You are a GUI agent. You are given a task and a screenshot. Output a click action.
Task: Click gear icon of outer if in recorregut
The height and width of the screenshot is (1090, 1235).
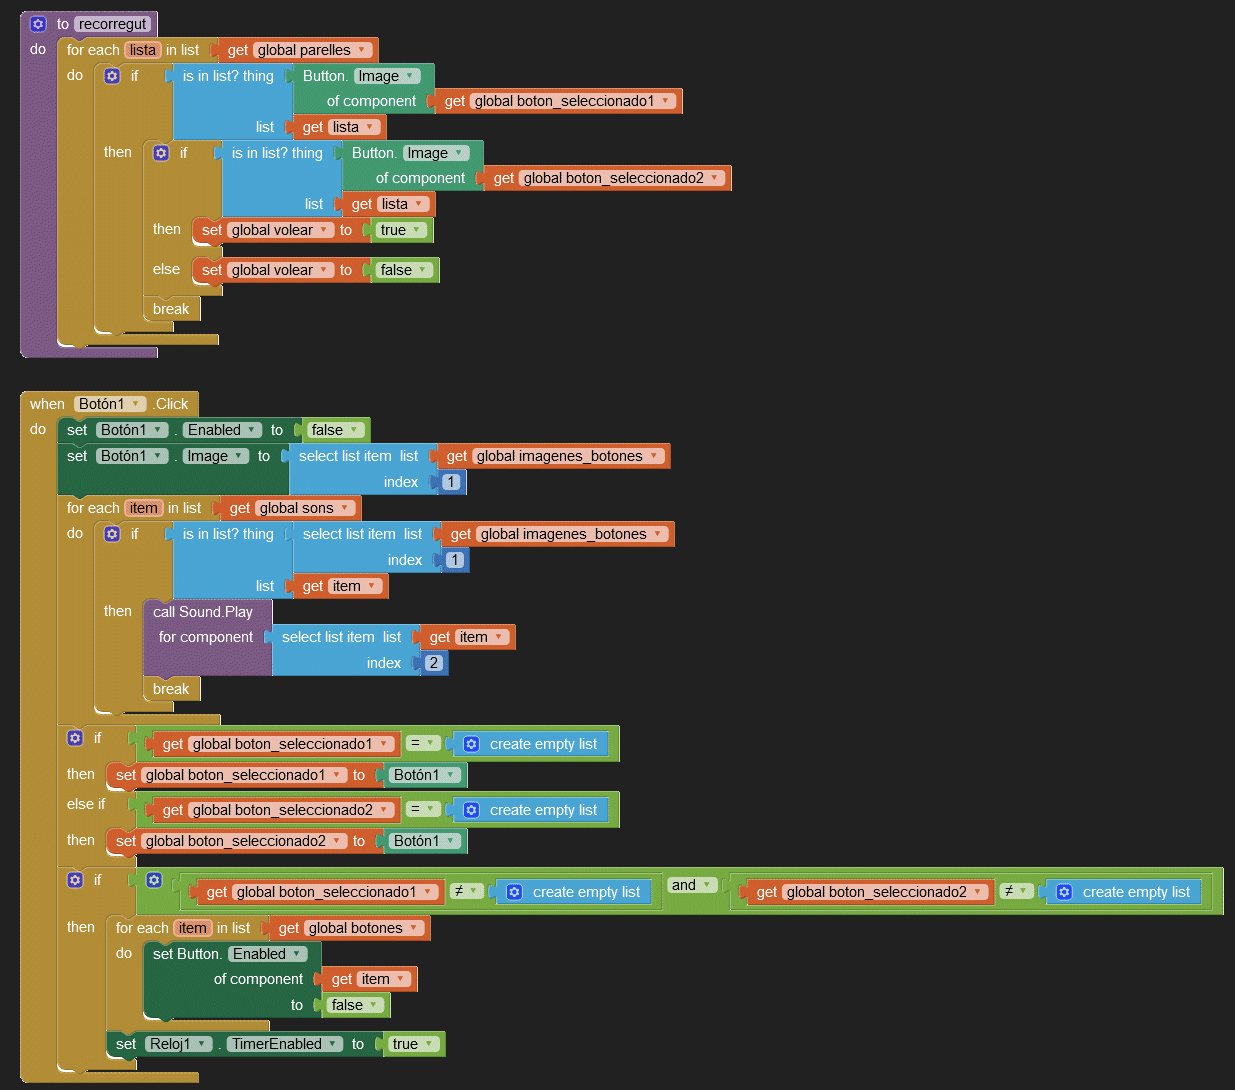click(x=112, y=76)
